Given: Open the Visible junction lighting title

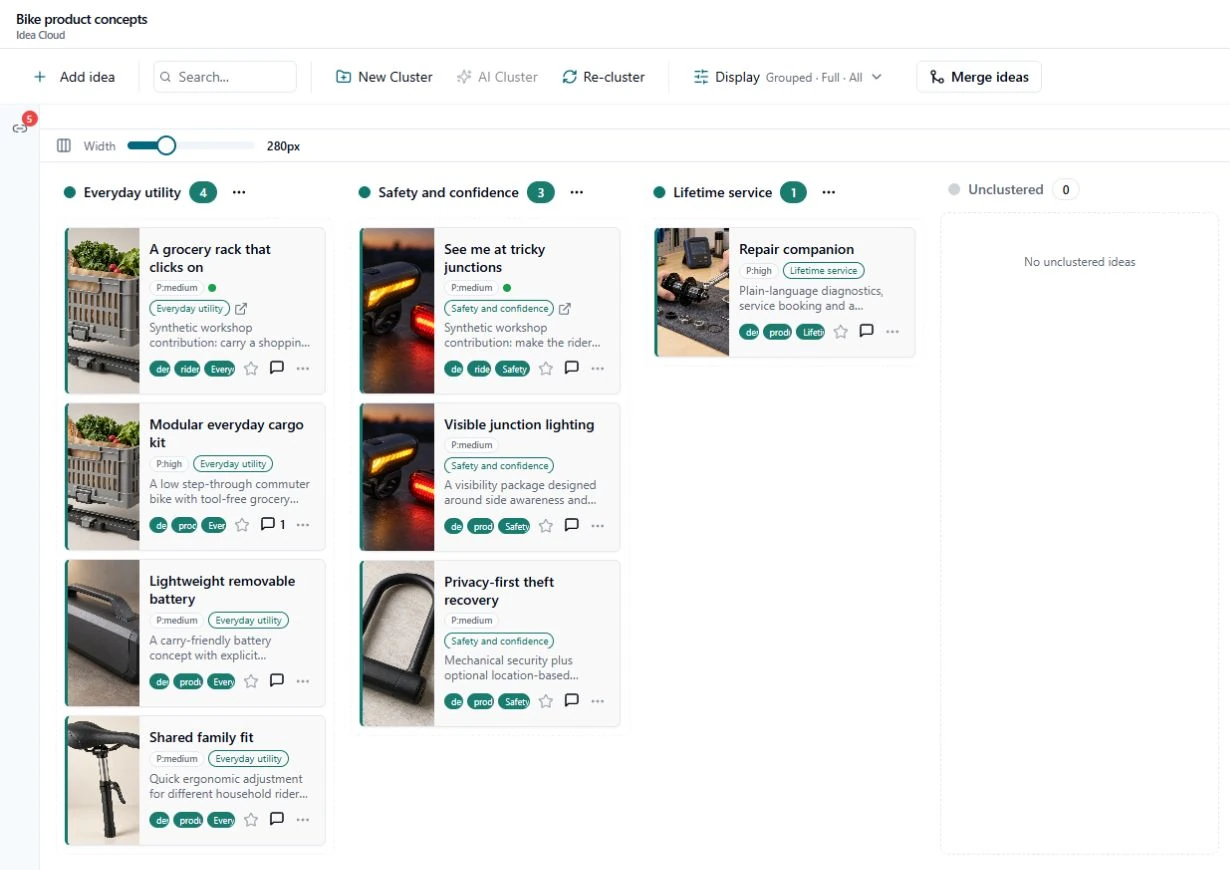Looking at the screenshot, I should (x=519, y=425).
